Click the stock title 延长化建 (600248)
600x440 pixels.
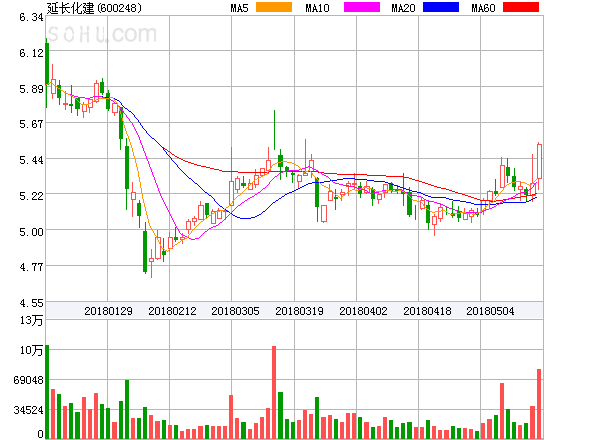click(94, 8)
